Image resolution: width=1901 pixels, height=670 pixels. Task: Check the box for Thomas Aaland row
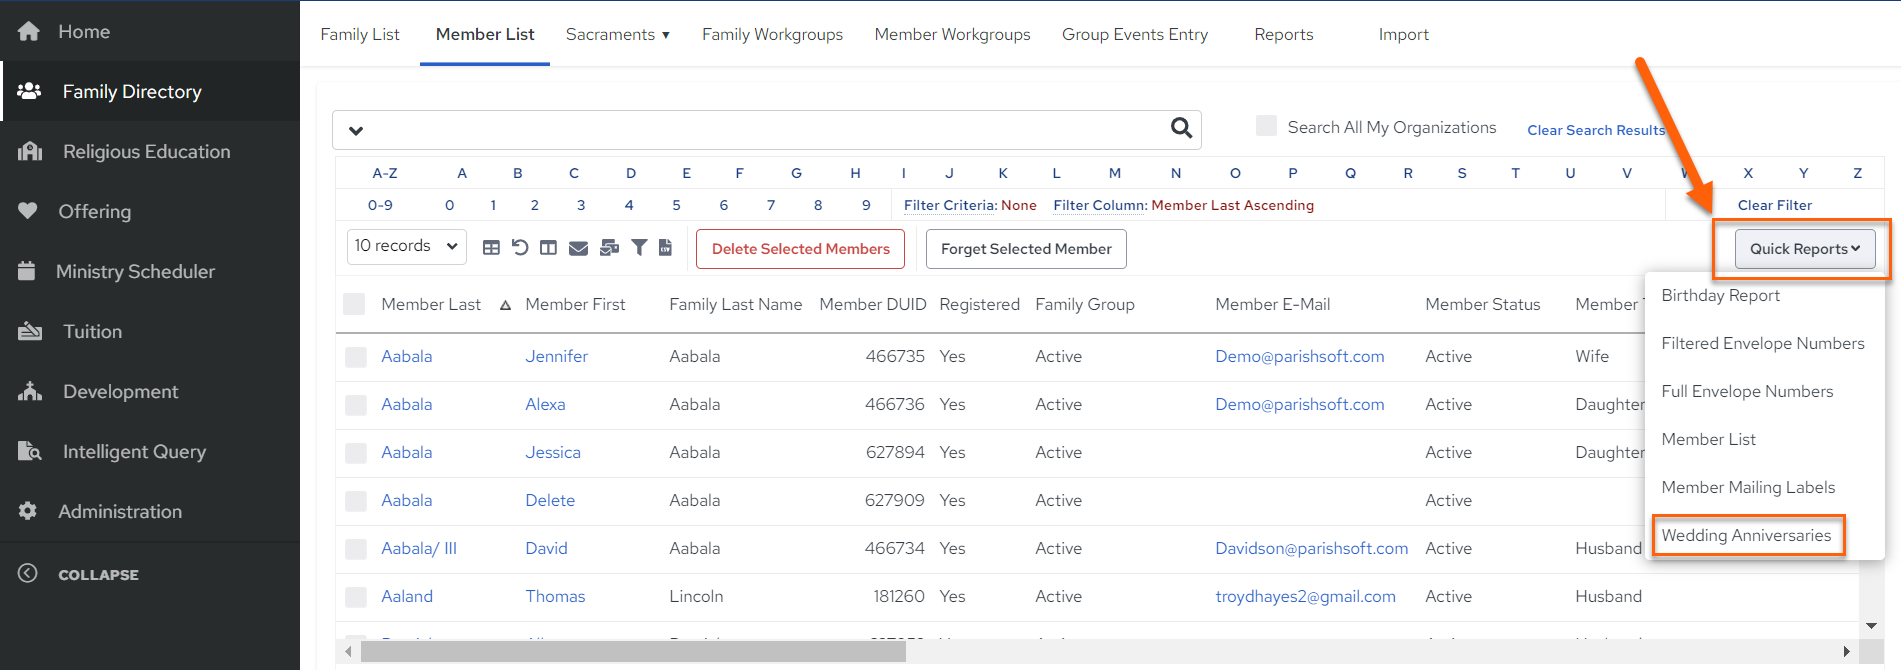356,597
